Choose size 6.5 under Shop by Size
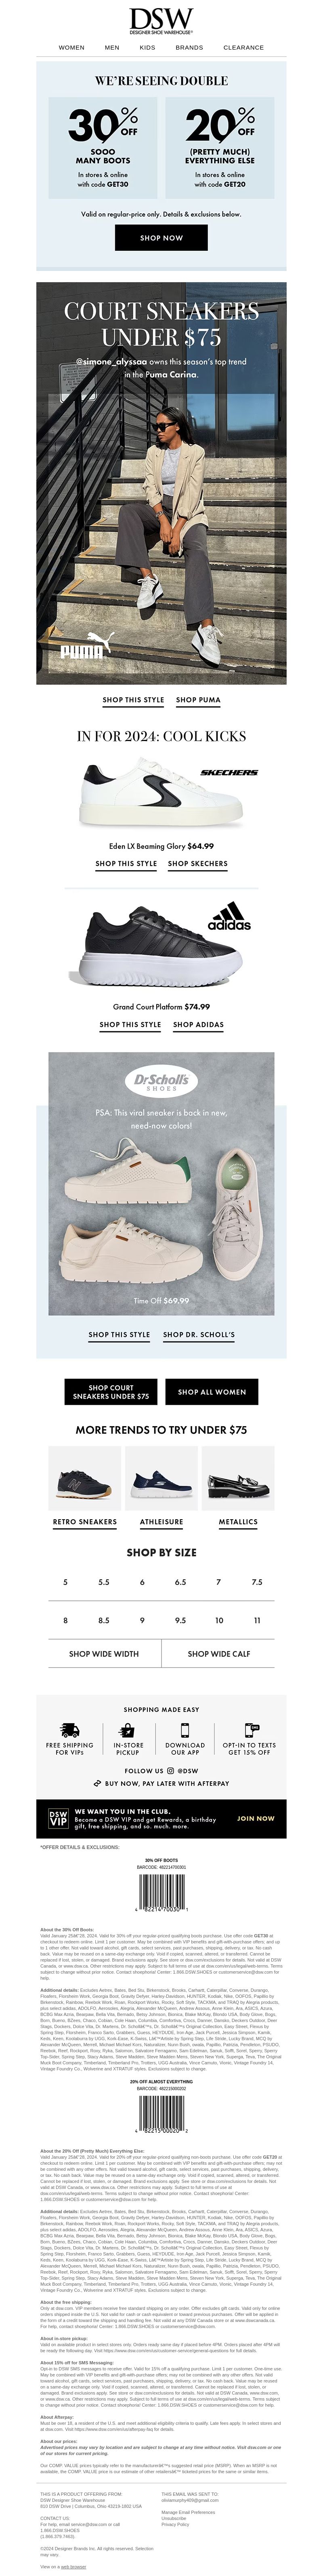323x2576 pixels. pyautogui.click(x=180, y=1582)
